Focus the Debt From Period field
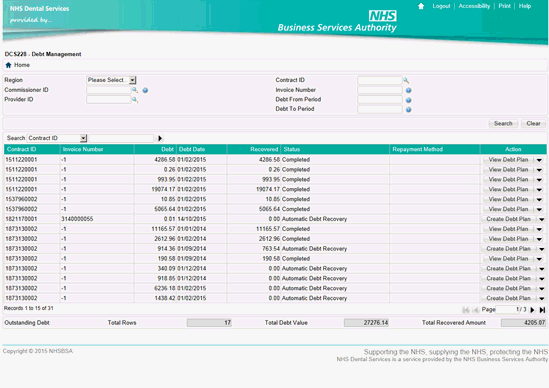549x388 pixels. [380, 99]
